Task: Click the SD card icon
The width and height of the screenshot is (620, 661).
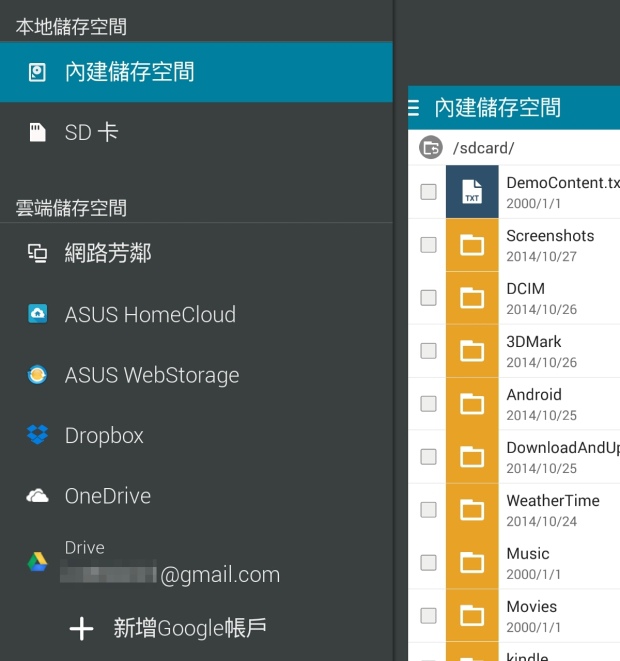Action: pyautogui.click(x=37, y=132)
